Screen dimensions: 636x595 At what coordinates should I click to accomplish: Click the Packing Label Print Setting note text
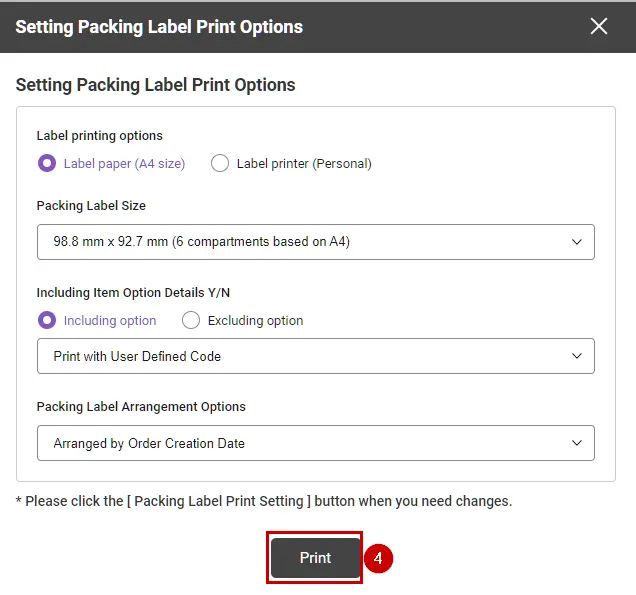coord(264,501)
